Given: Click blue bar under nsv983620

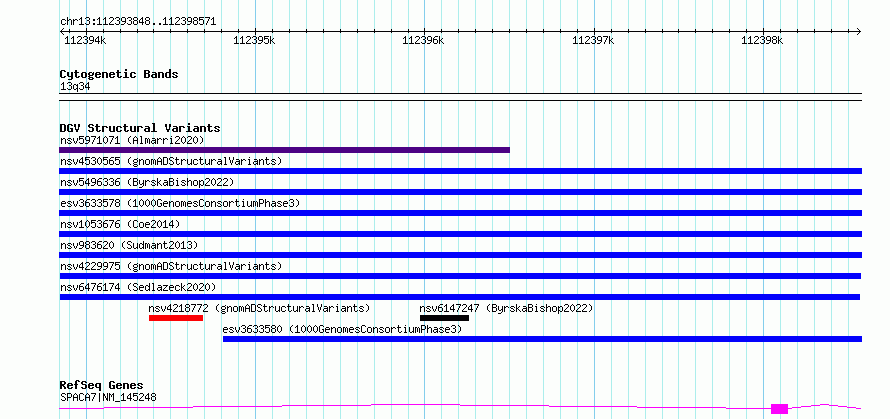Looking at the screenshot, I should pos(460,255).
